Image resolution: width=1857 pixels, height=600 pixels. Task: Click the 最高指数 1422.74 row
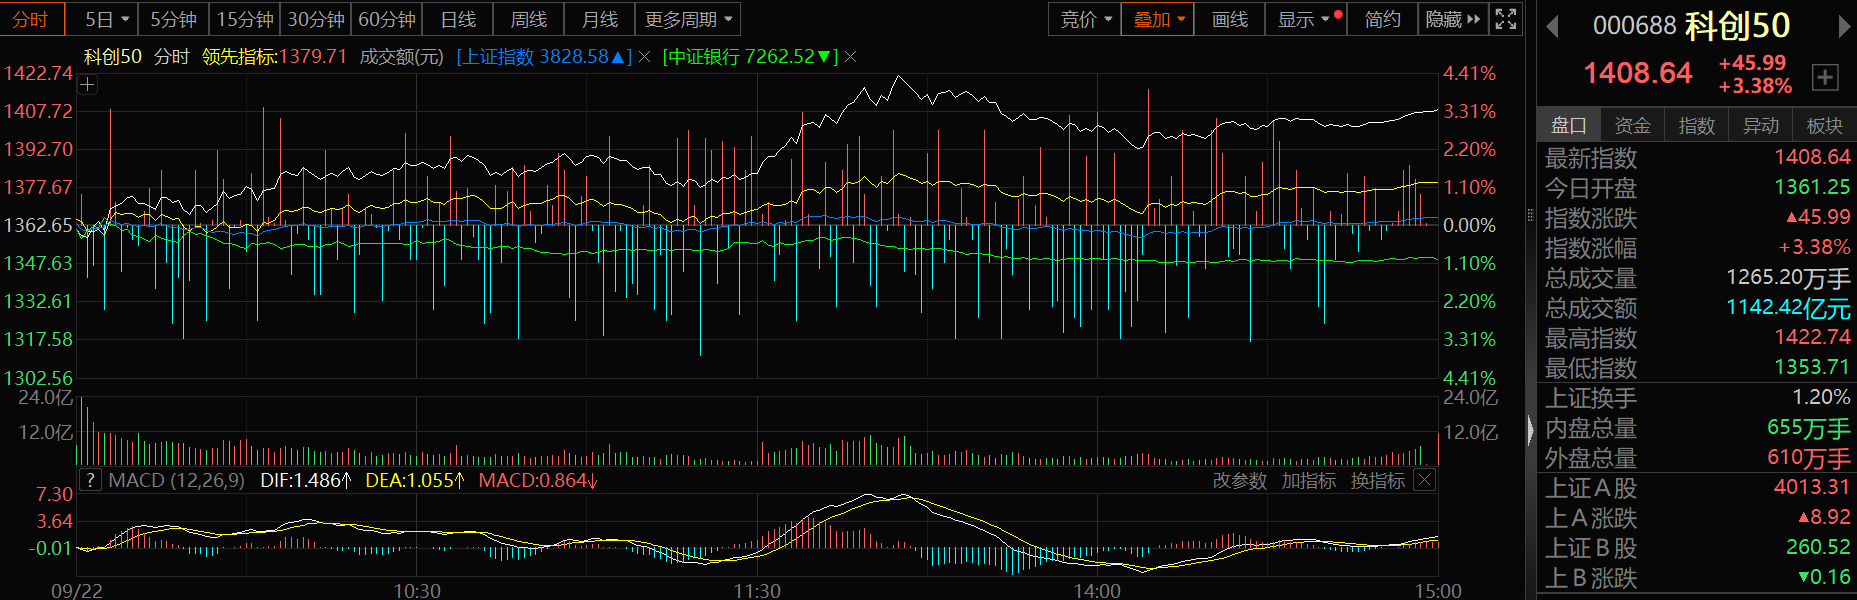point(1697,338)
